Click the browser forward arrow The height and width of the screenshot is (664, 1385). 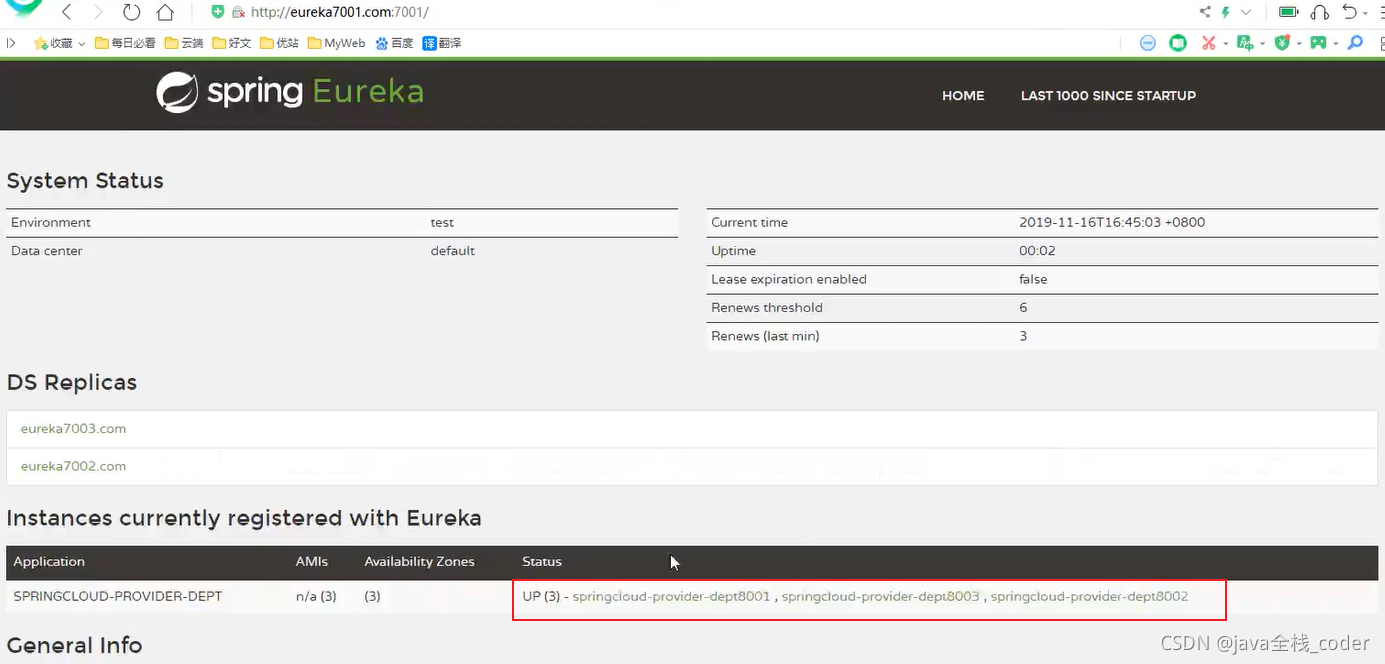[97, 12]
